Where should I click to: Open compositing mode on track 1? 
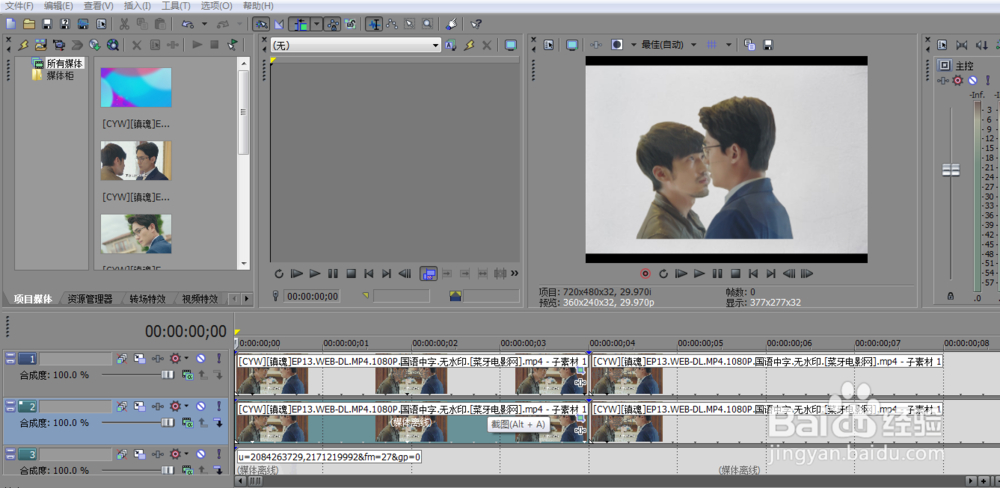pyautogui.click(x=188, y=374)
